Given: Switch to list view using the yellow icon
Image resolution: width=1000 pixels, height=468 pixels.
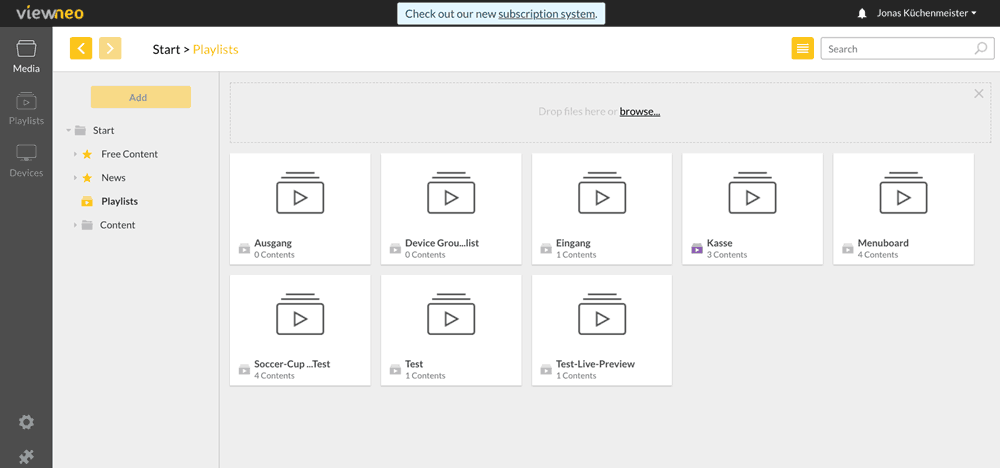Looking at the screenshot, I should click(x=802, y=48).
